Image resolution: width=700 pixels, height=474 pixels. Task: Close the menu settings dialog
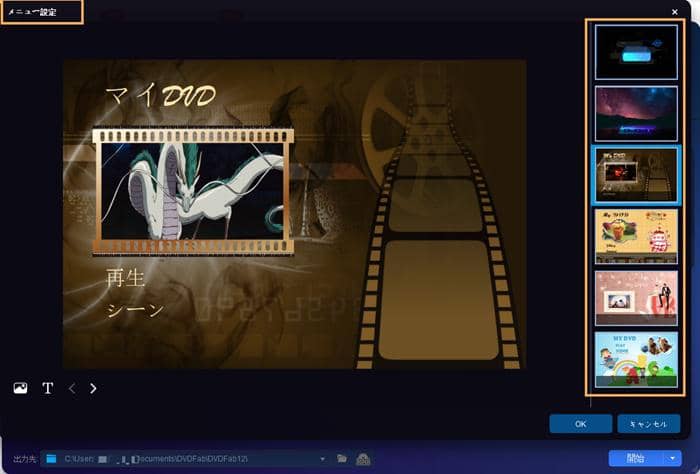675,12
